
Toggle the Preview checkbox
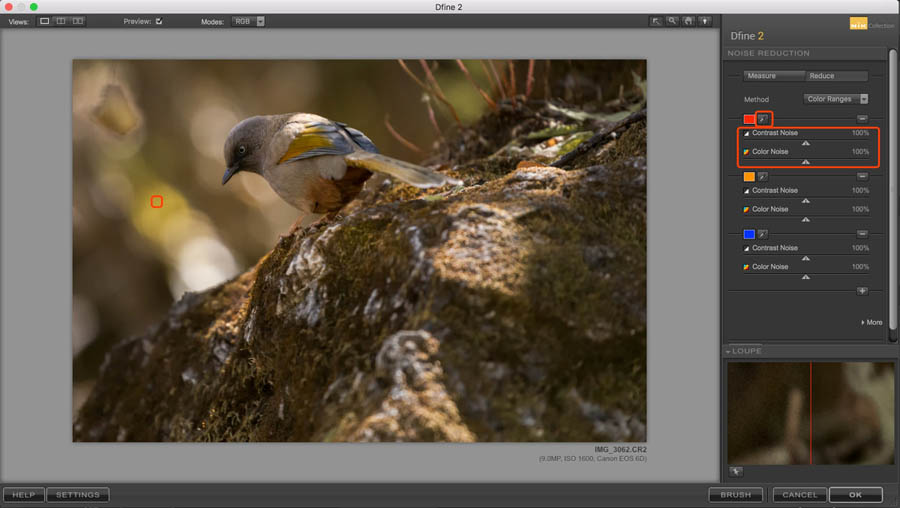click(159, 21)
